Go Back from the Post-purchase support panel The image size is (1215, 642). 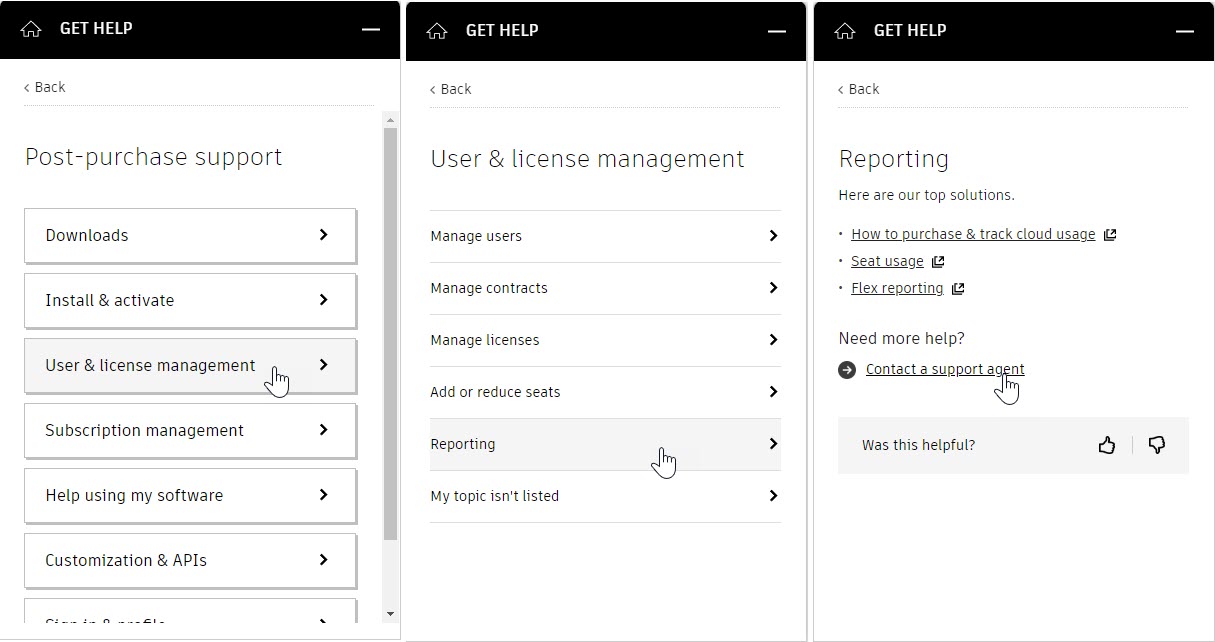(45, 87)
